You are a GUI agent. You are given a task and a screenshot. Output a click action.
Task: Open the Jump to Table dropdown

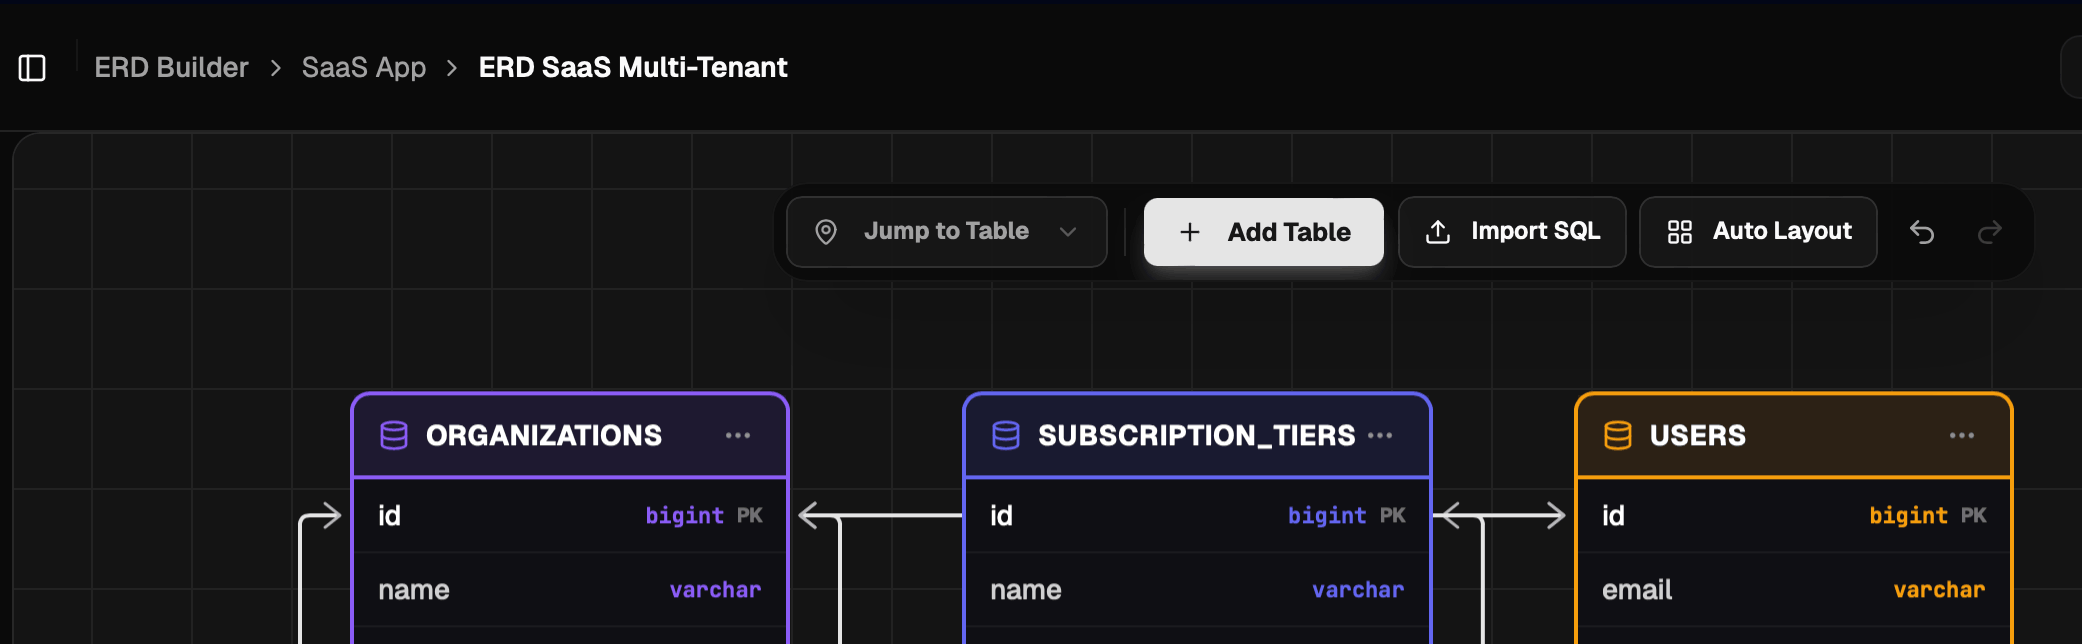[946, 232]
